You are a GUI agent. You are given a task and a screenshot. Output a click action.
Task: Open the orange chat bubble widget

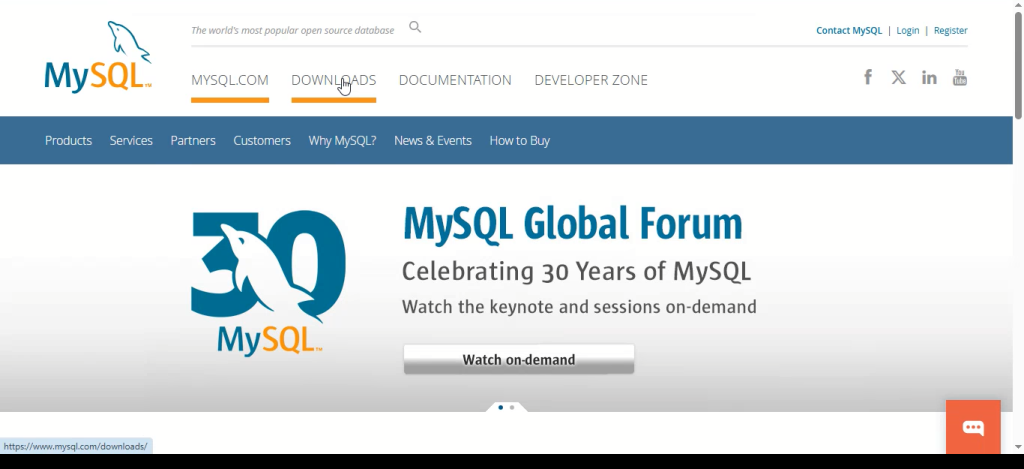point(973,427)
